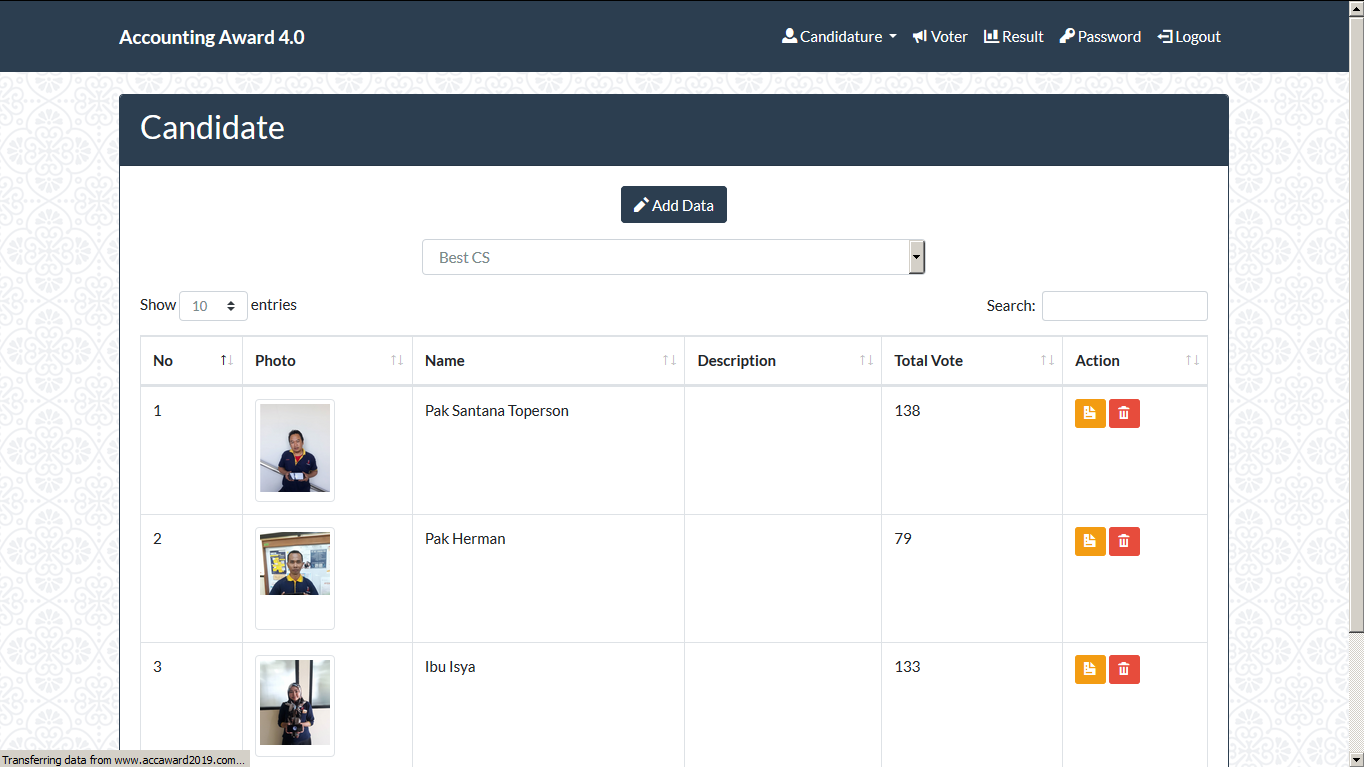Delete Pak Herman using trash icon
This screenshot has width=1364, height=767.
(1124, 541)
